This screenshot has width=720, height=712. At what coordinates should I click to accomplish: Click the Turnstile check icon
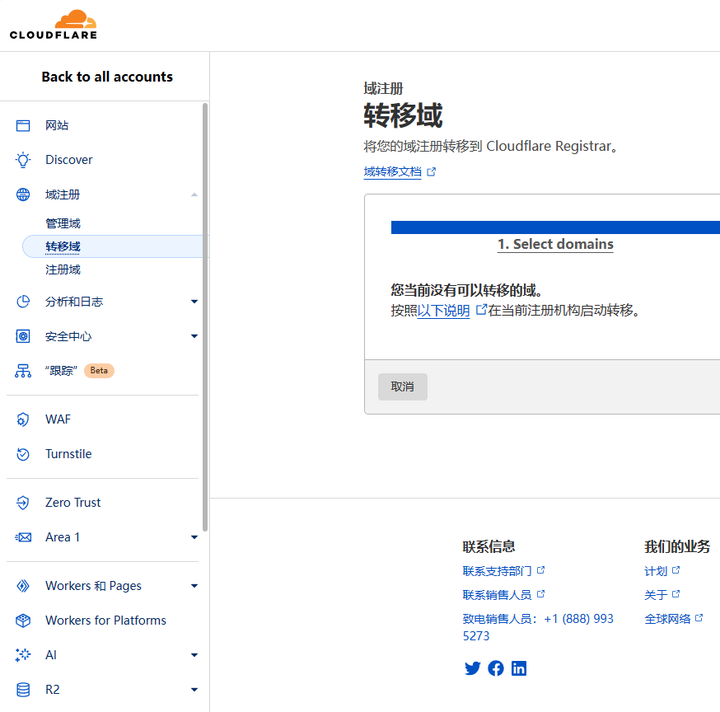click(x=23, y=454)
